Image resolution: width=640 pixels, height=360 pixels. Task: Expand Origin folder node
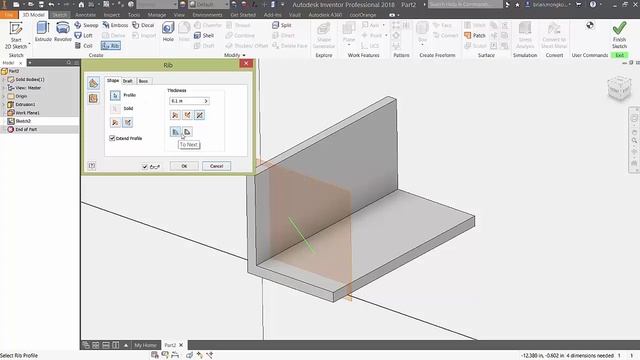[4, 96]
